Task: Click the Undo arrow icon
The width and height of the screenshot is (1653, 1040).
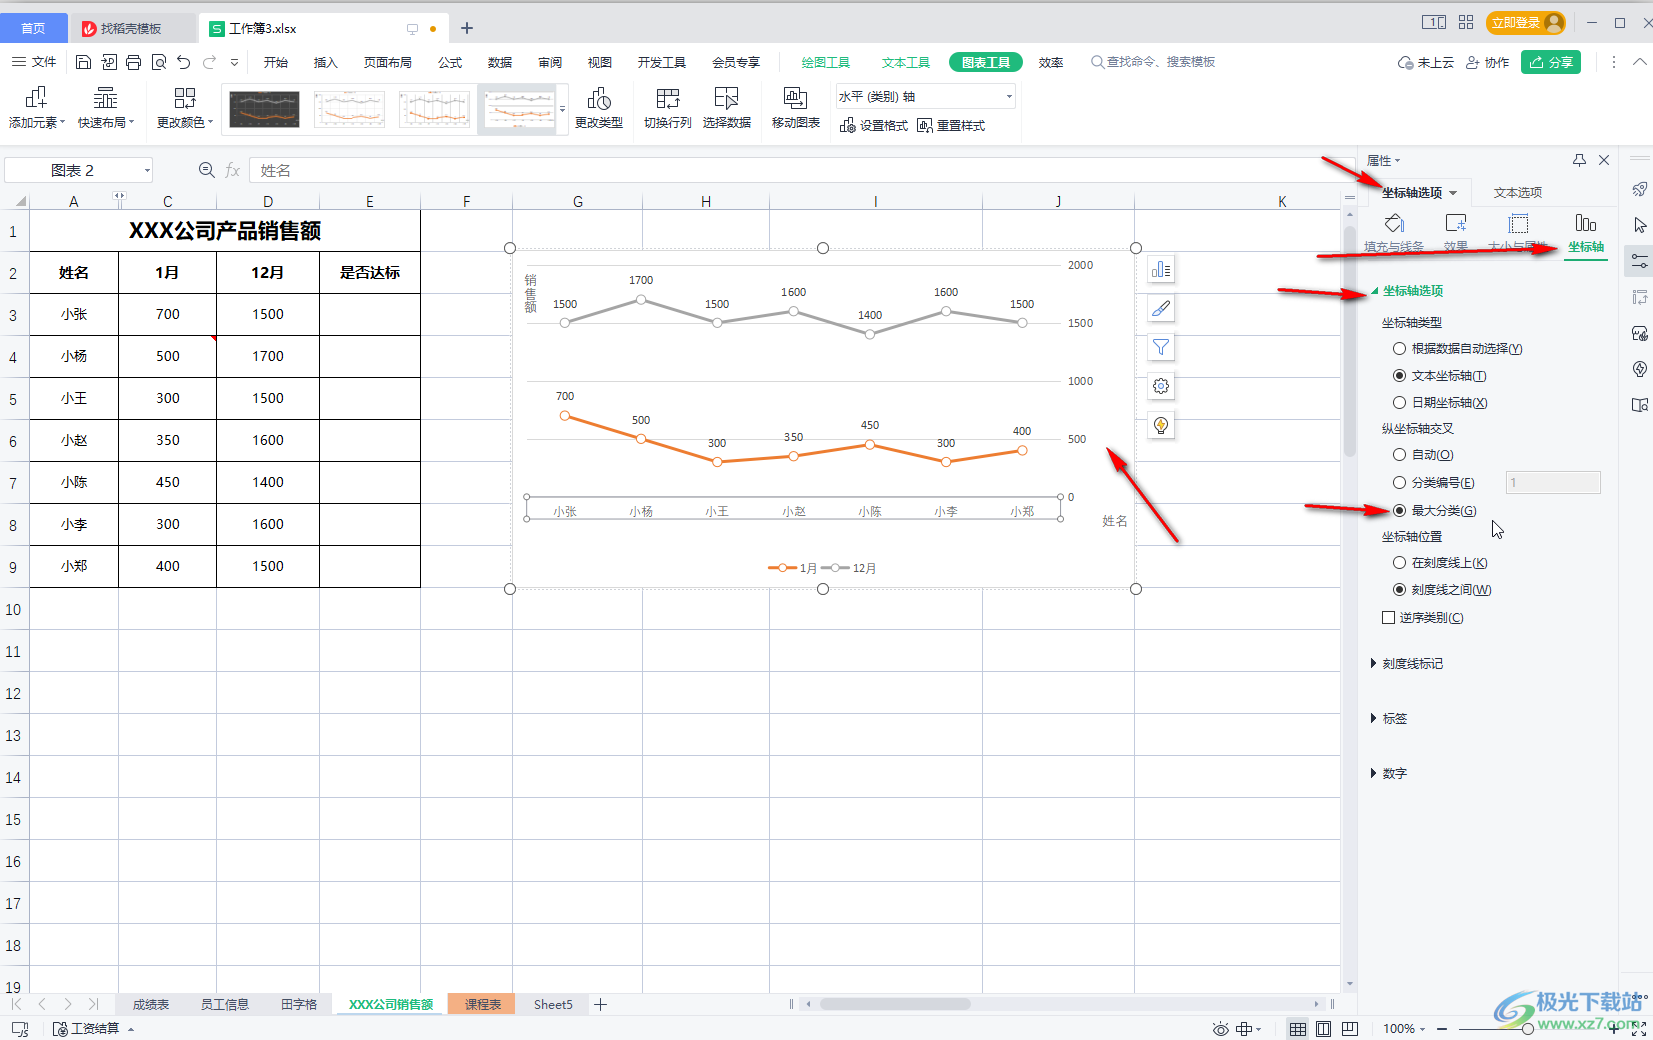Action: [184, 62]
